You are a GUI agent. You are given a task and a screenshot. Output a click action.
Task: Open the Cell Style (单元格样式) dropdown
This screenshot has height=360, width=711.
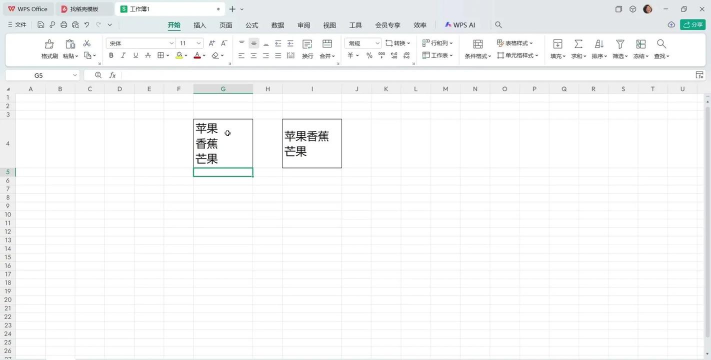click(x=518, y=55)
